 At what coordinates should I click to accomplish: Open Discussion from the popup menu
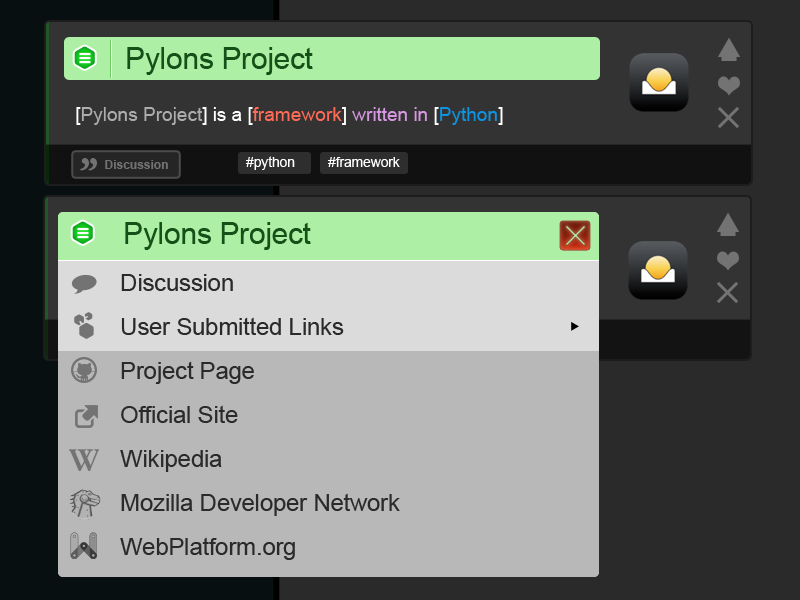[x=329, y=283]
